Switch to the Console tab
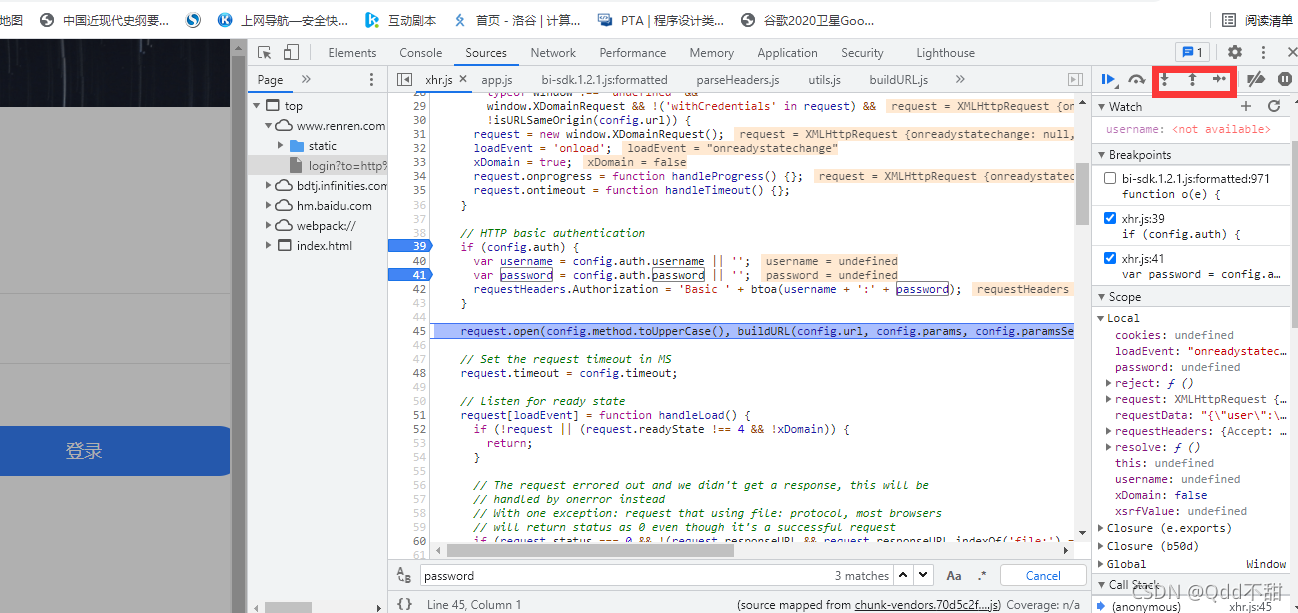The width and height of the screenshot is (1298, 613). point(421,53)
